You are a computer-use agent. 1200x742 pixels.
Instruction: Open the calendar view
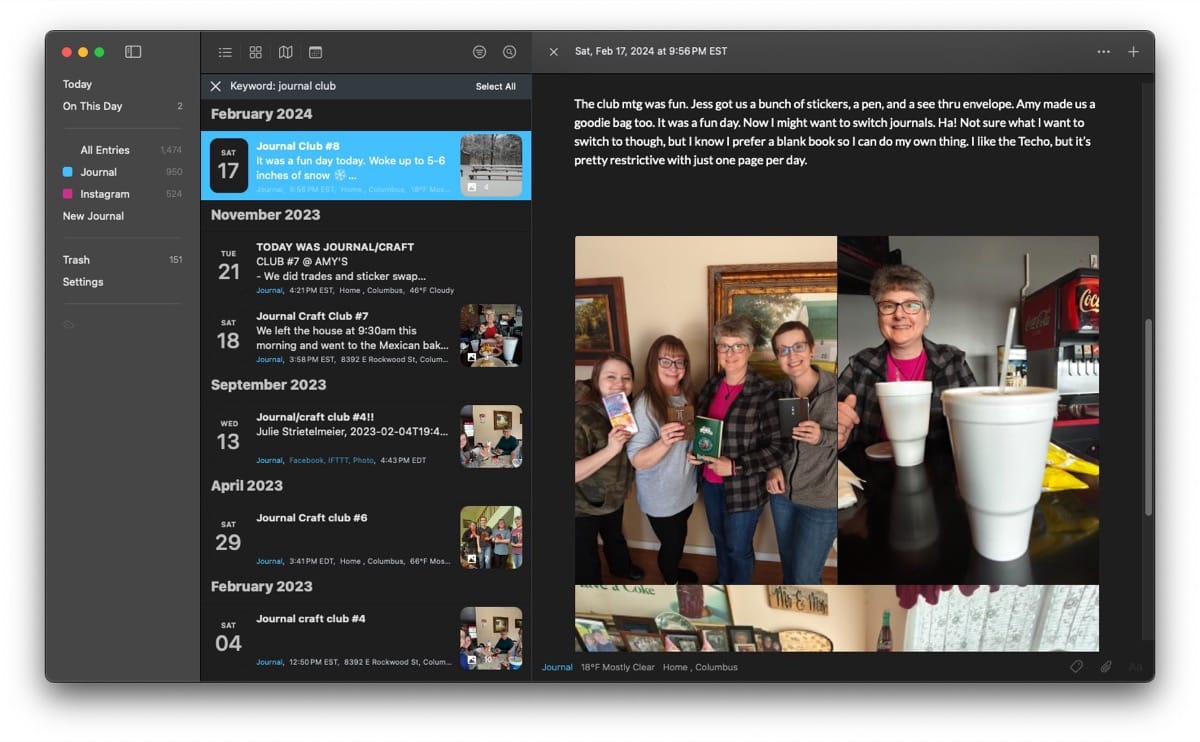317,52
